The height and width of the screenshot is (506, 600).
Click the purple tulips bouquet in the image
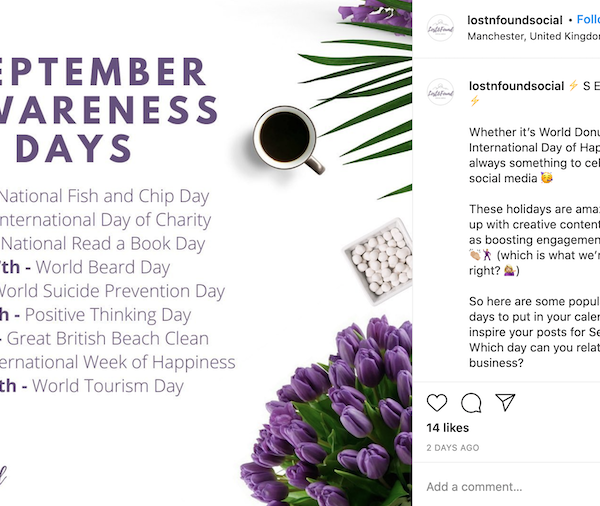click(x=340, y=420)
